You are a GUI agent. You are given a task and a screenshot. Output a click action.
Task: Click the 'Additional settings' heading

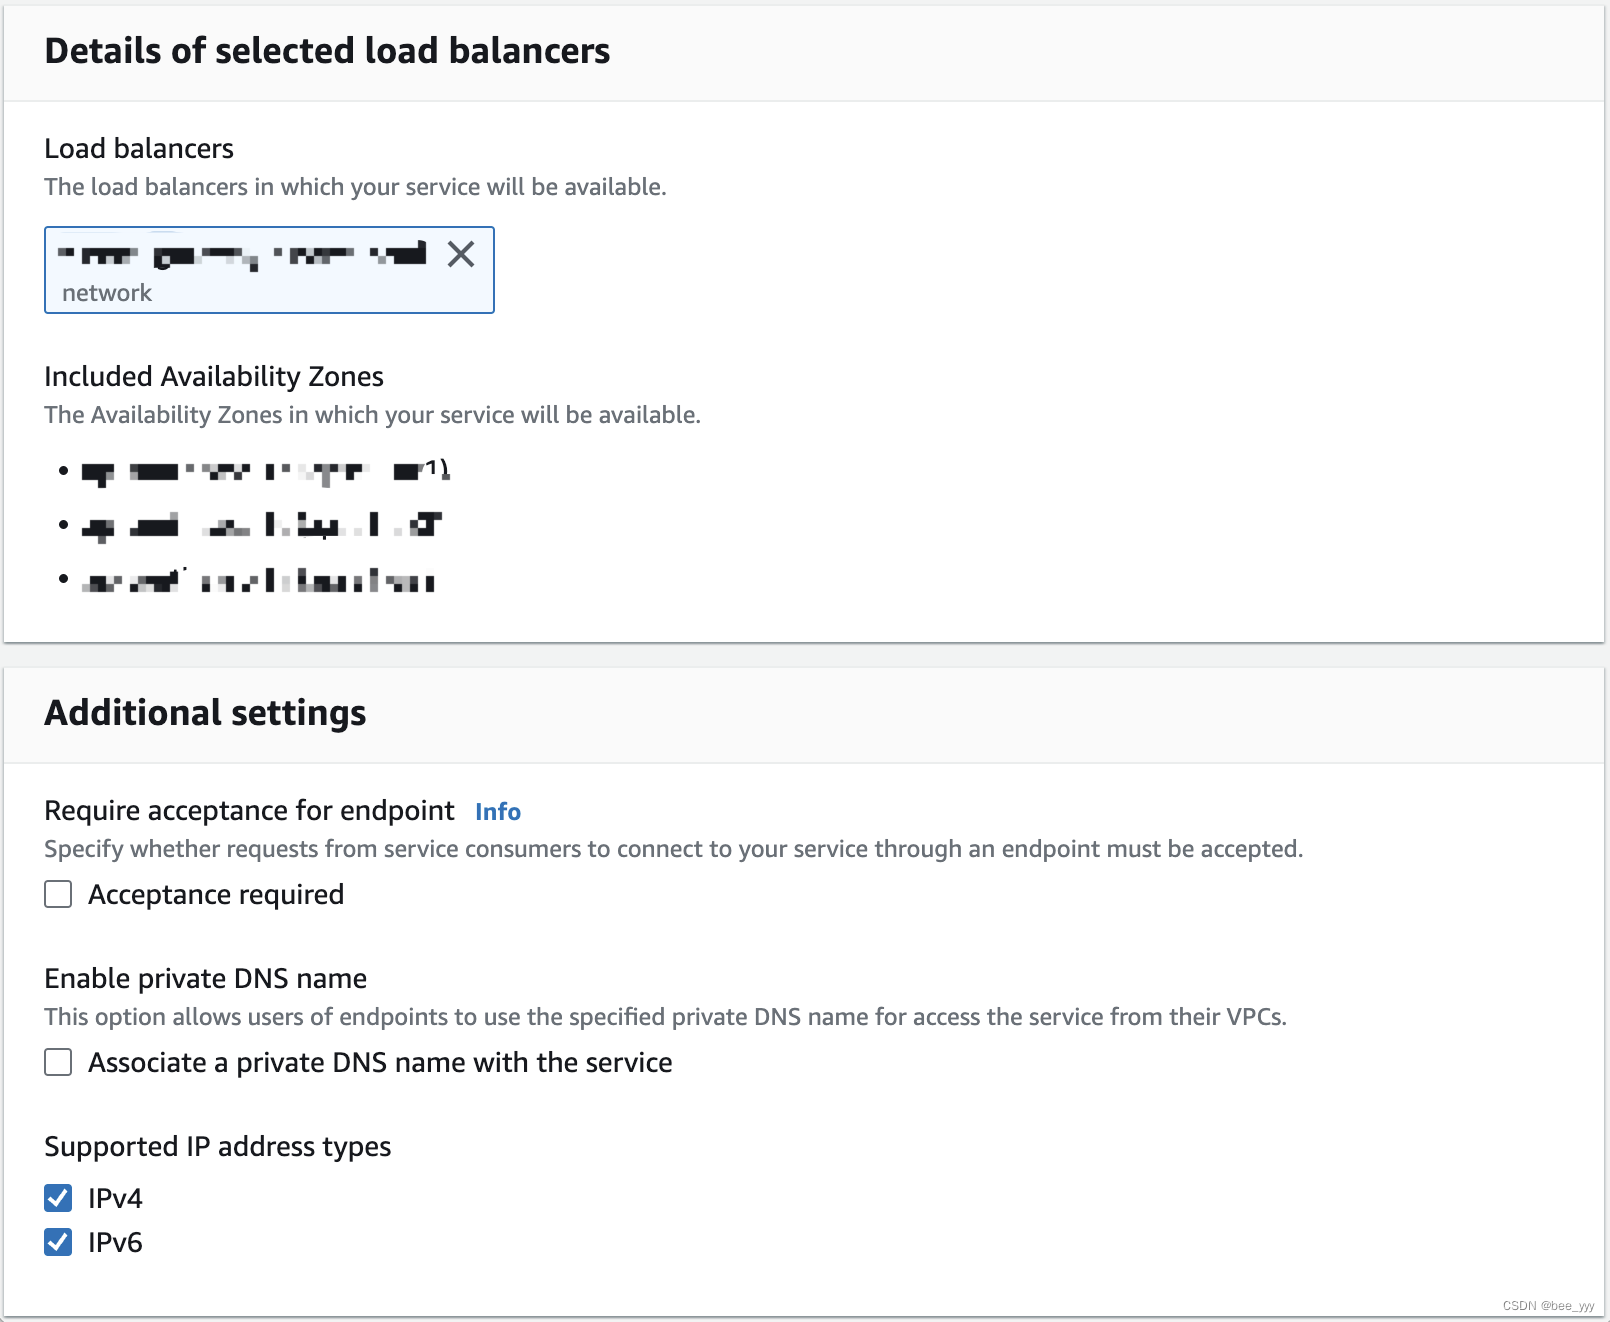205,713
